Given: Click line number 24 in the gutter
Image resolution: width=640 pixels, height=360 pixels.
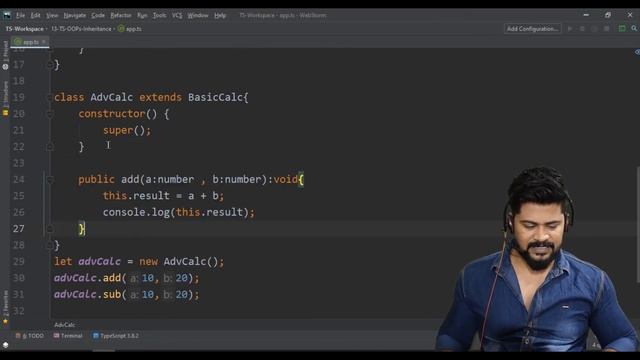Looking at the screenshot, I should click(19, 180).
